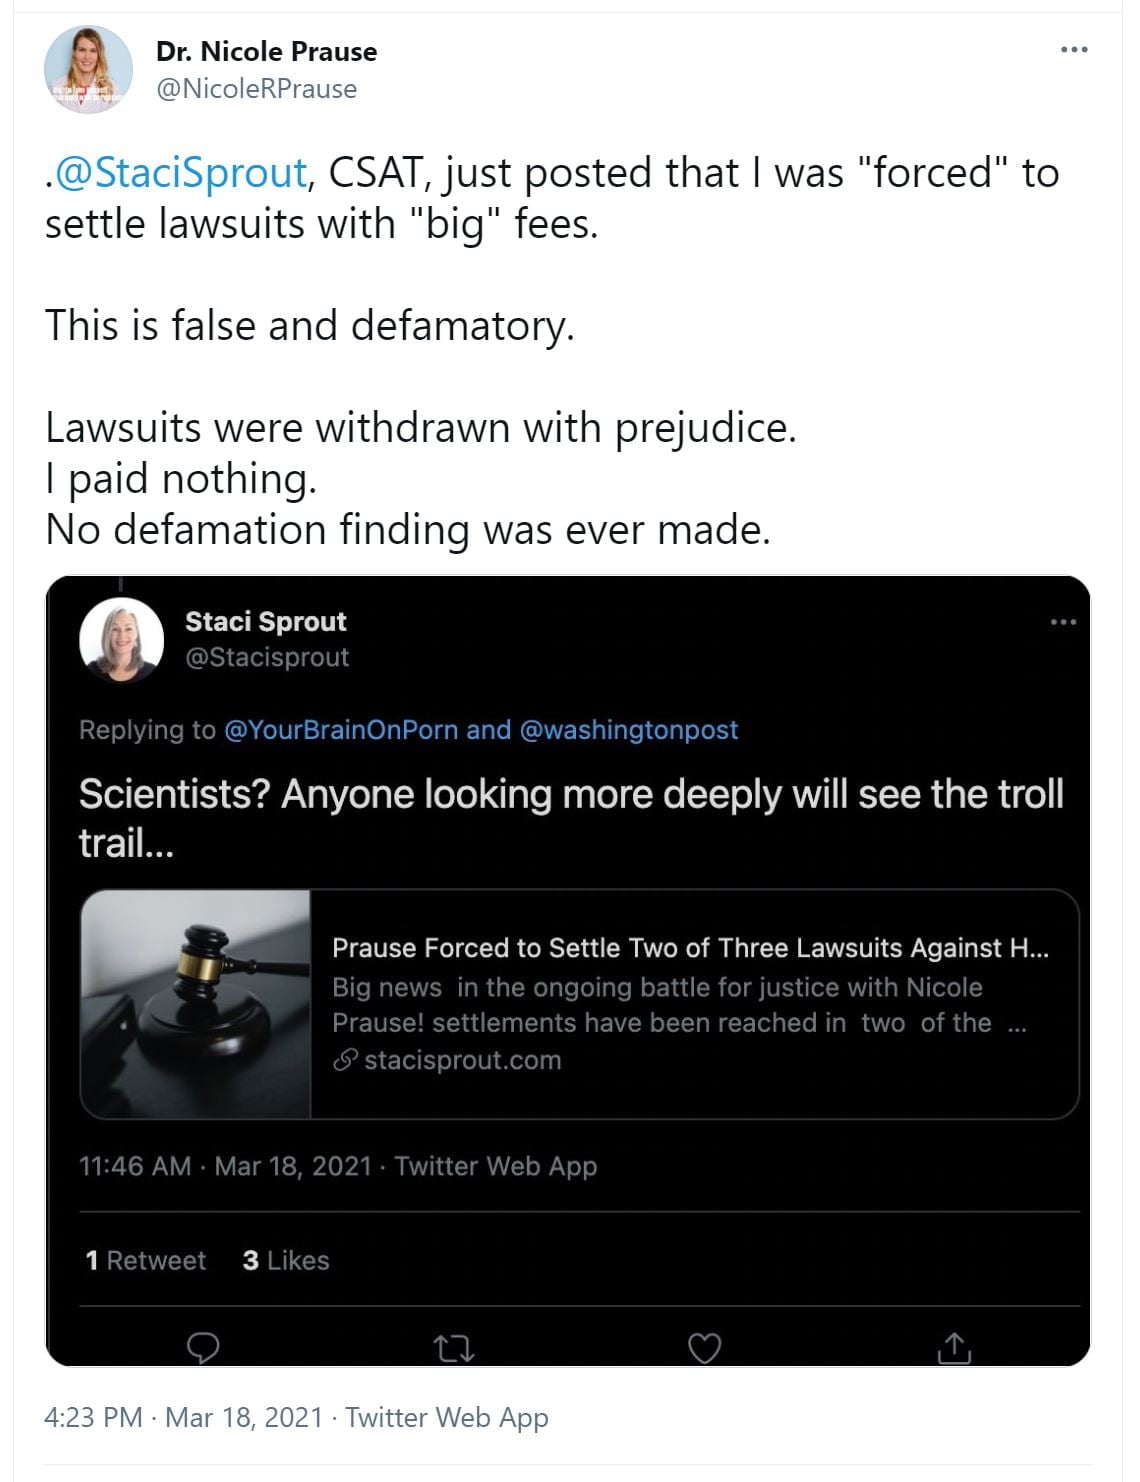Open more options menu on main tweet
The height and width of the screenshot is (1482, 1140).
coord(1074,49)
